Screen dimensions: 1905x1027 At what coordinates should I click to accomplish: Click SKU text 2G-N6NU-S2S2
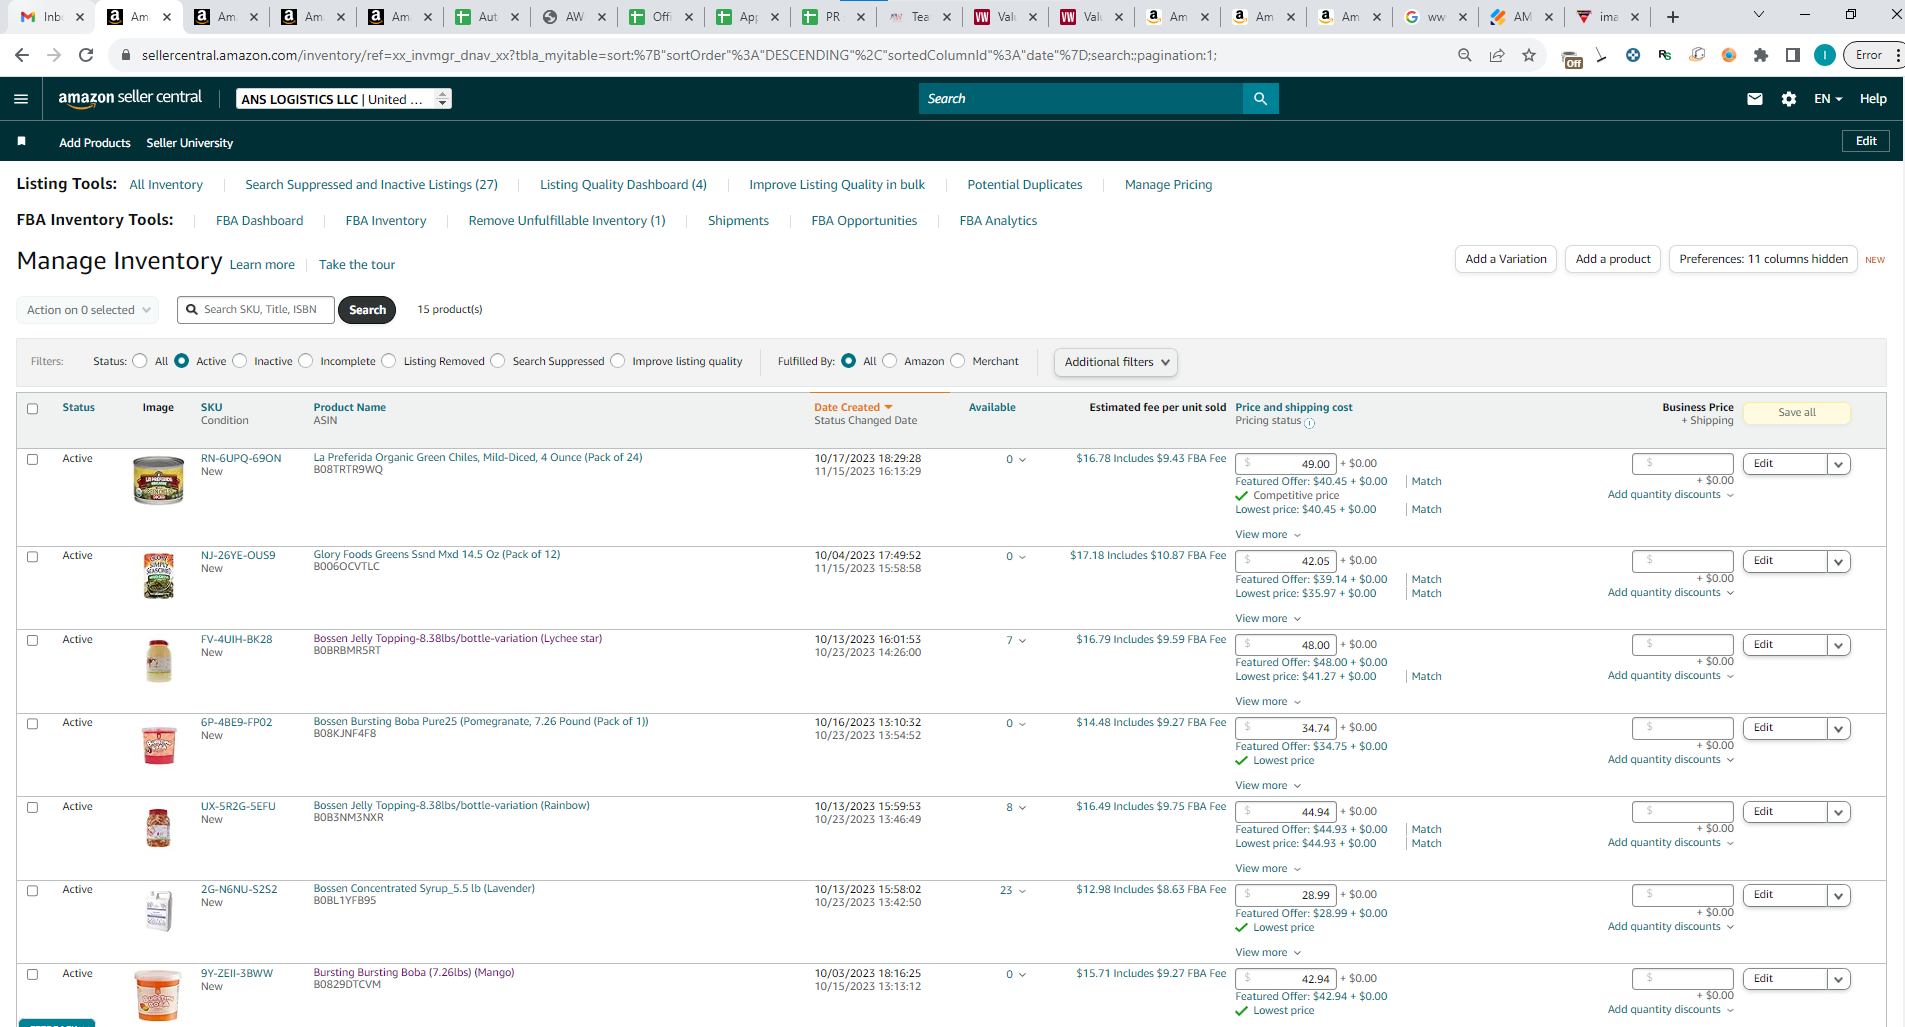[x=239, y=889]
